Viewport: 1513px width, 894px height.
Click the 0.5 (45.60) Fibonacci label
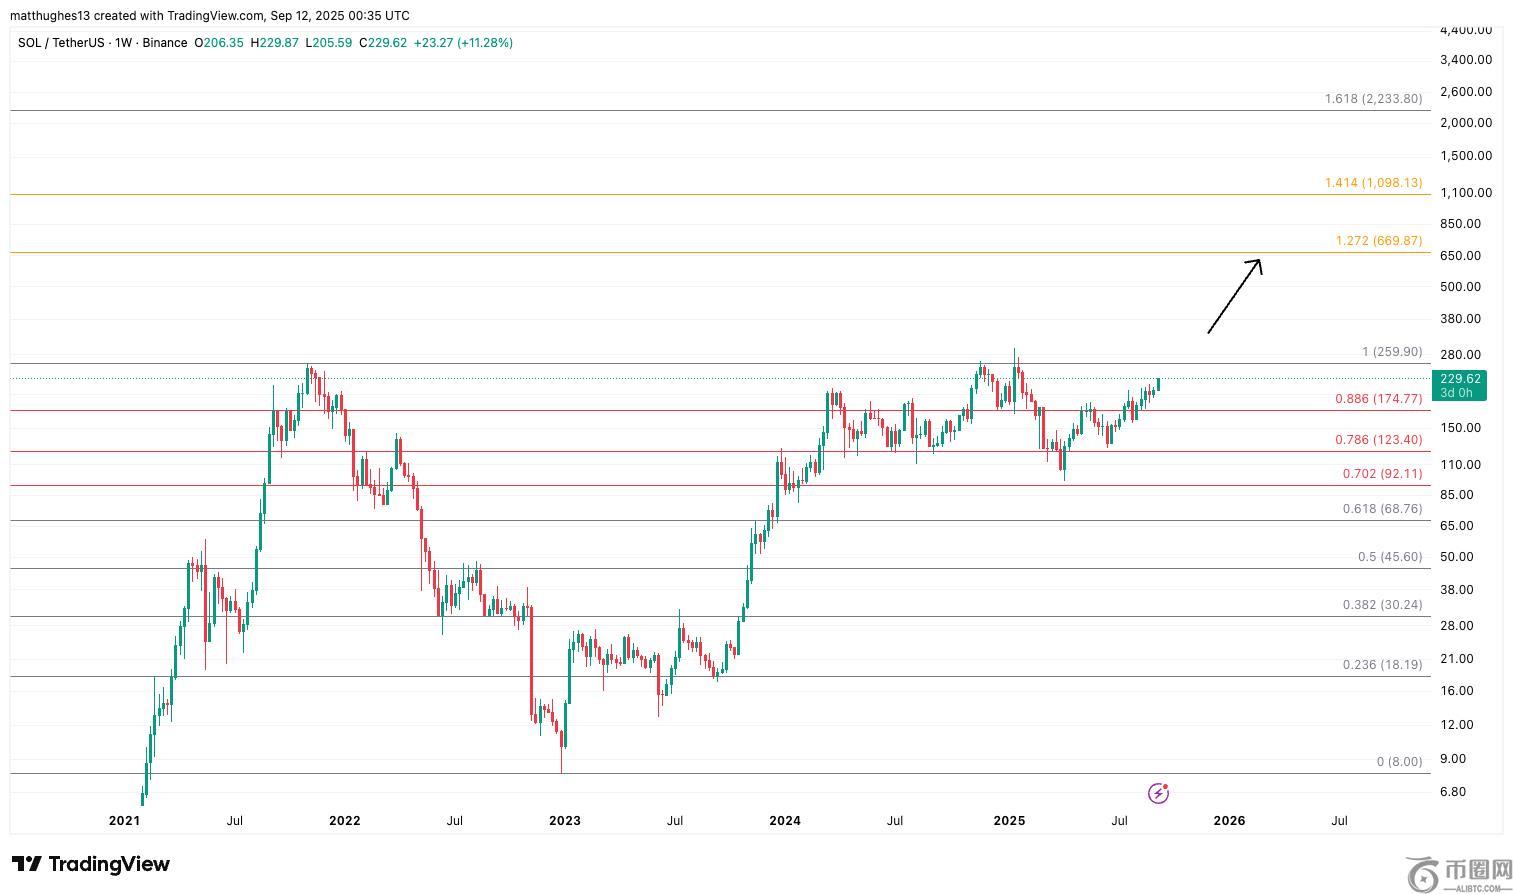(x=1389, y=557)
